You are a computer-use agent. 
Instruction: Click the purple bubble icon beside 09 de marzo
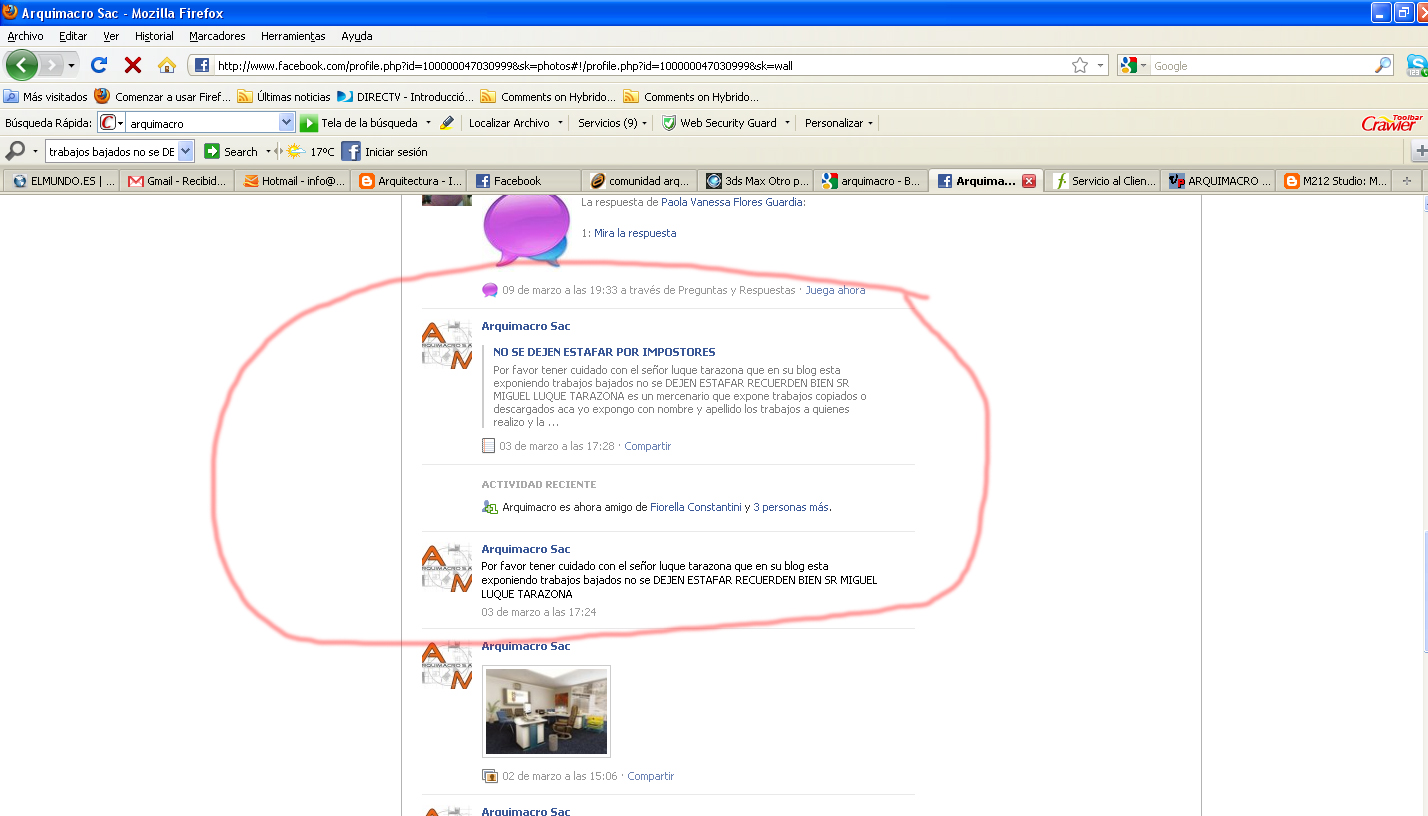[490, 290]
